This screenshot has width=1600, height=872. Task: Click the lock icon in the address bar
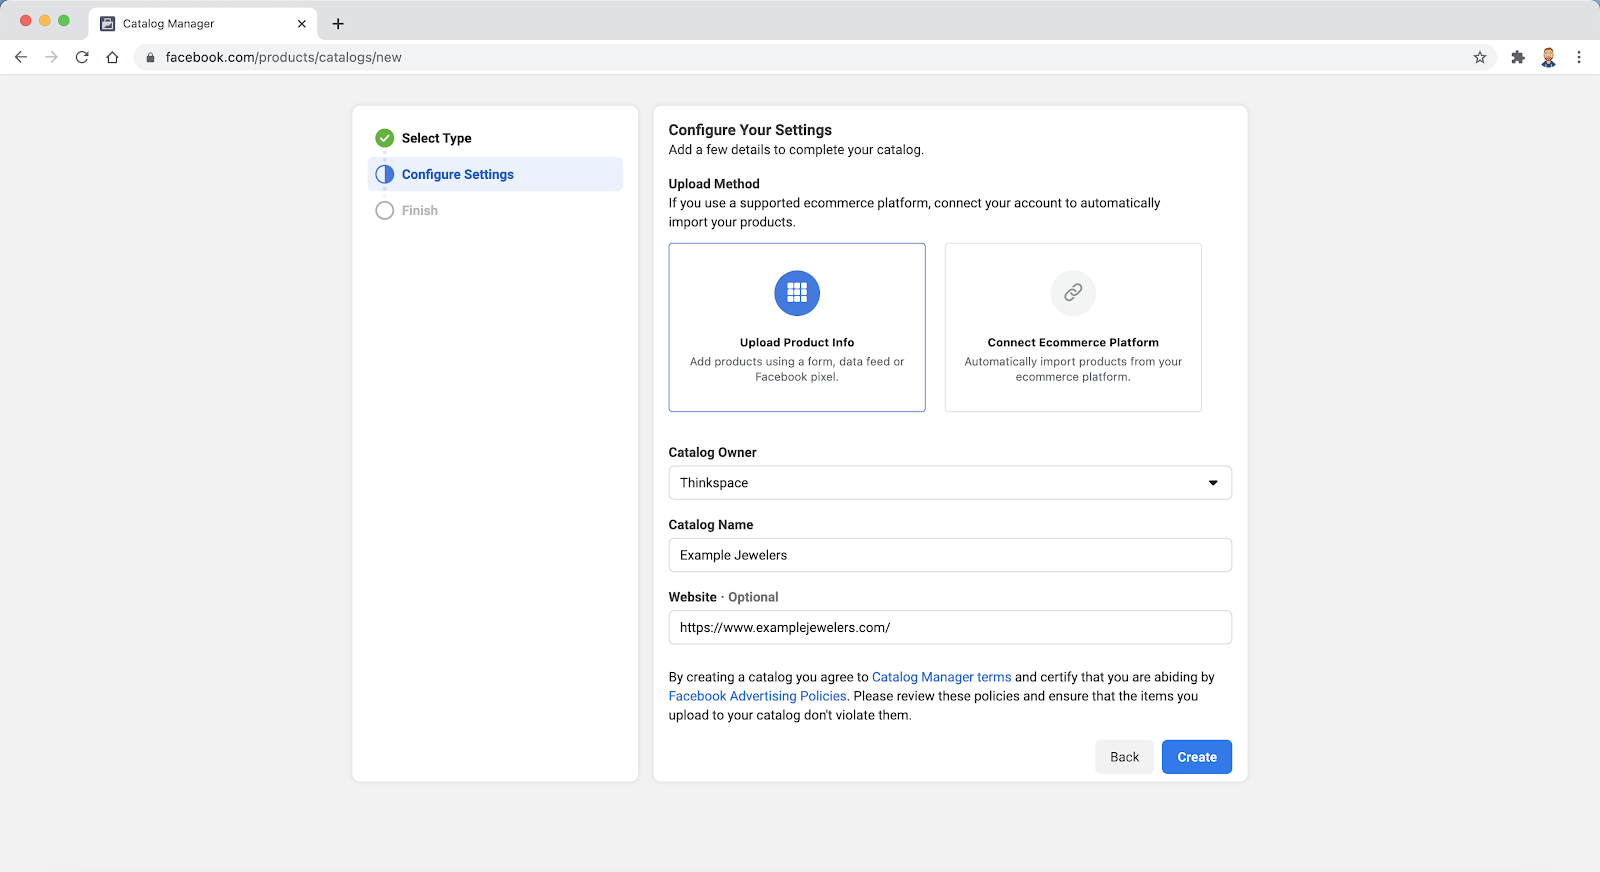coord(150,57)
